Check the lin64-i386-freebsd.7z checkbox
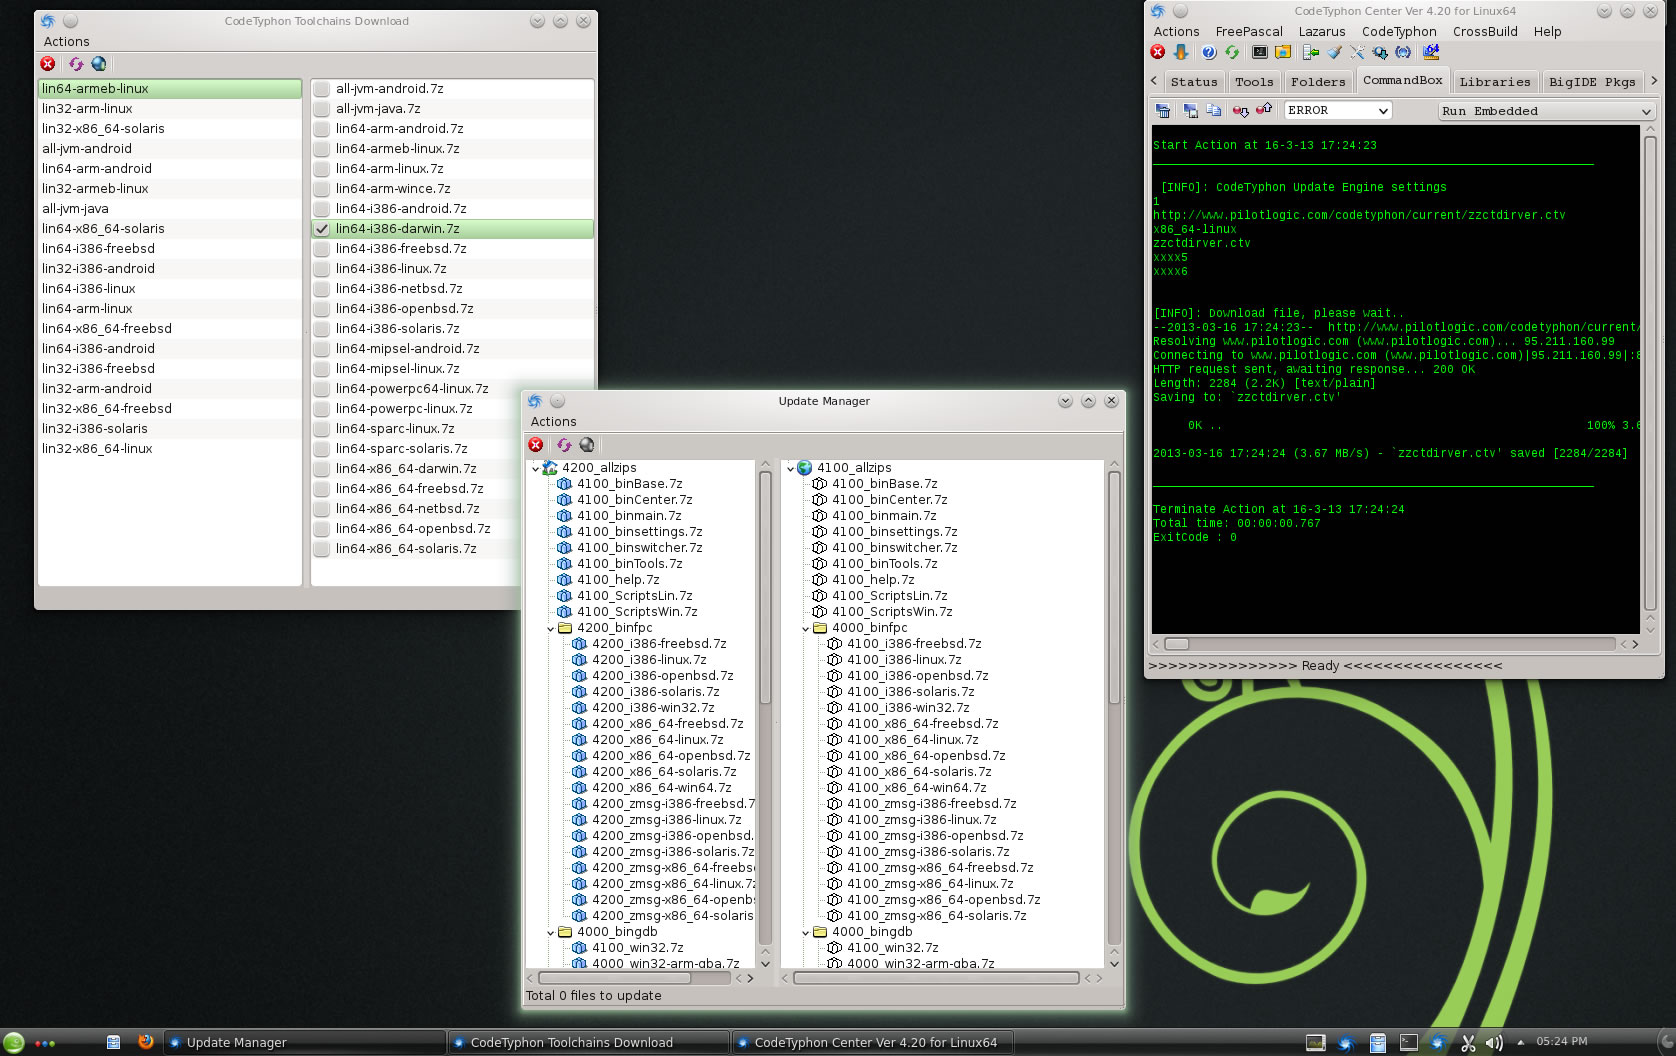 (x=322, y=249)
